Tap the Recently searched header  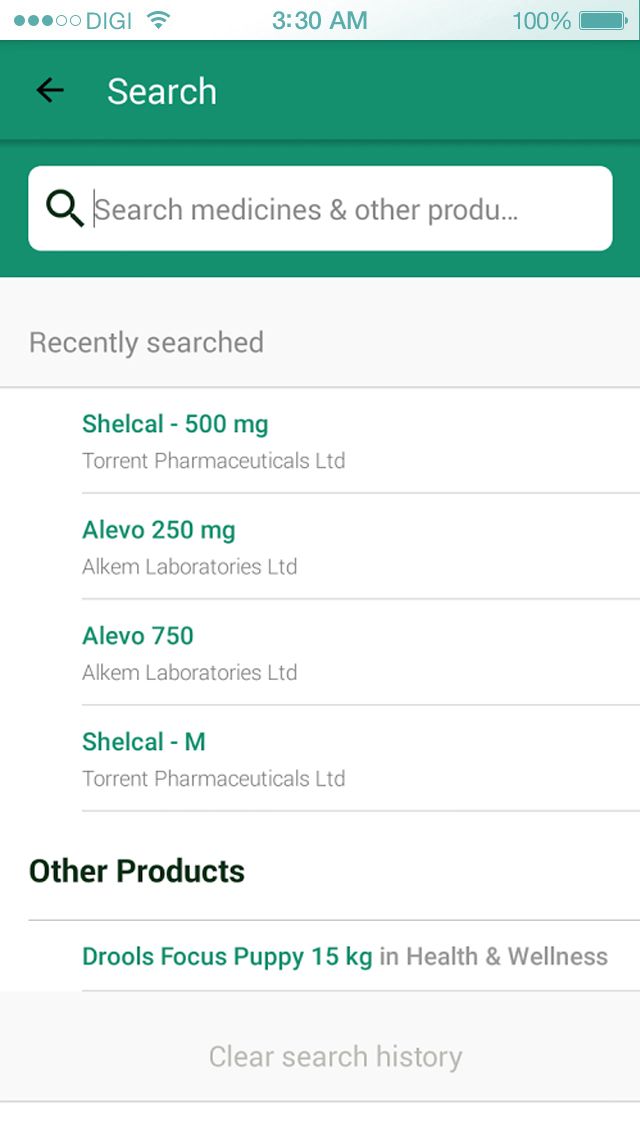146,342
